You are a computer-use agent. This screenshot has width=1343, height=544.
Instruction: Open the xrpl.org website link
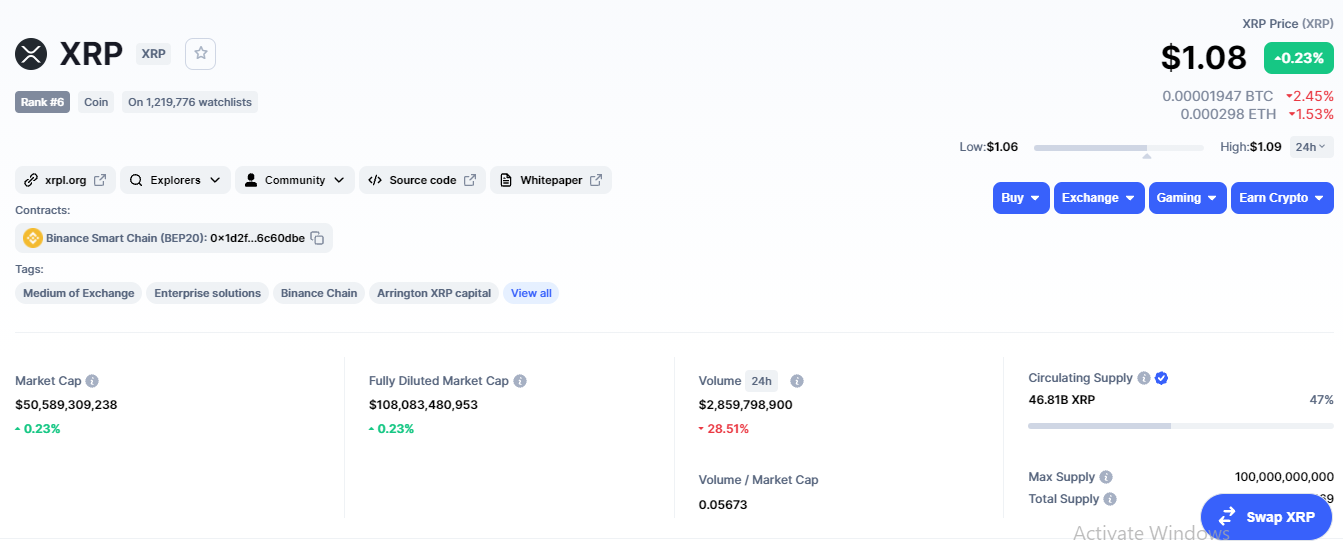pos(66,180)
